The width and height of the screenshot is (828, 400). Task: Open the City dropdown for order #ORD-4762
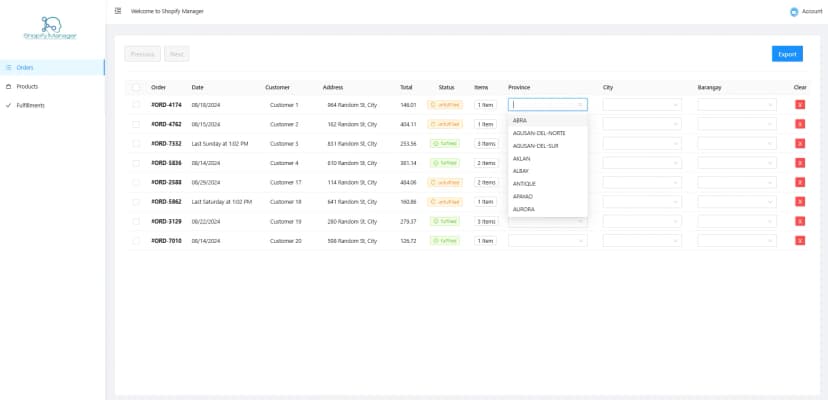[x=642, y=124]
